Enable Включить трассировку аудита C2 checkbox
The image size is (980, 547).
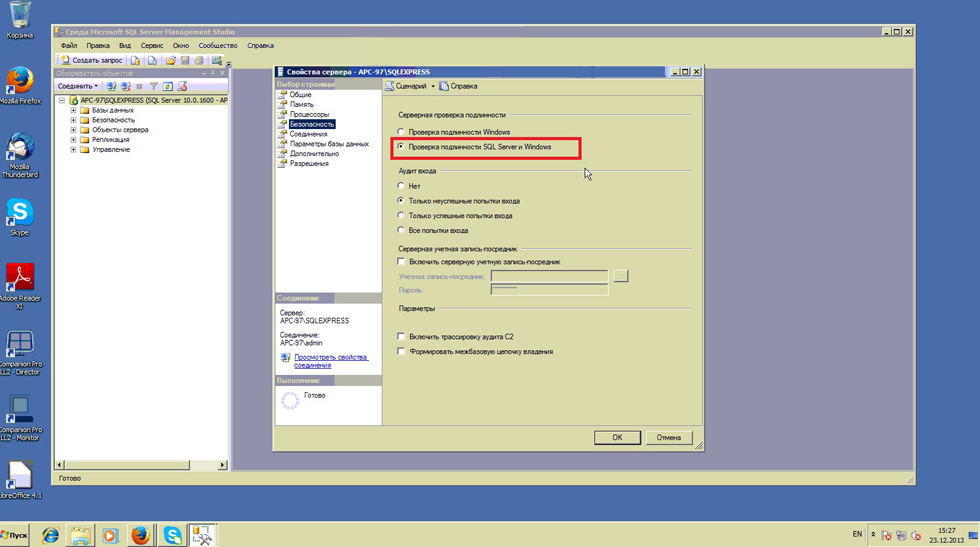(x=402, y=337)
